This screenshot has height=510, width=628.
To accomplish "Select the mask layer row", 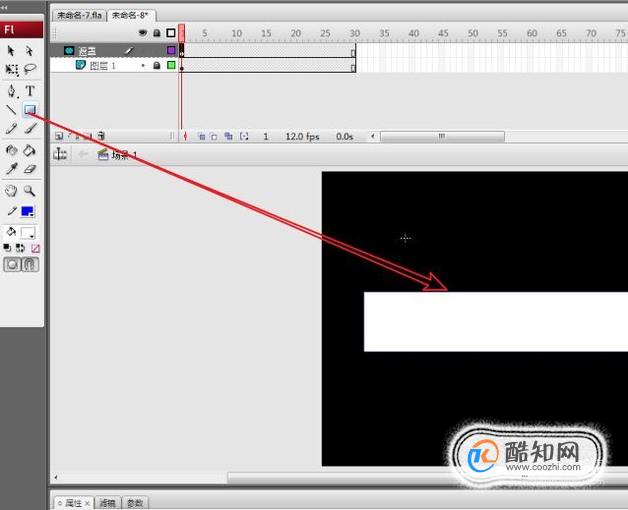I will tap(114, 50).
